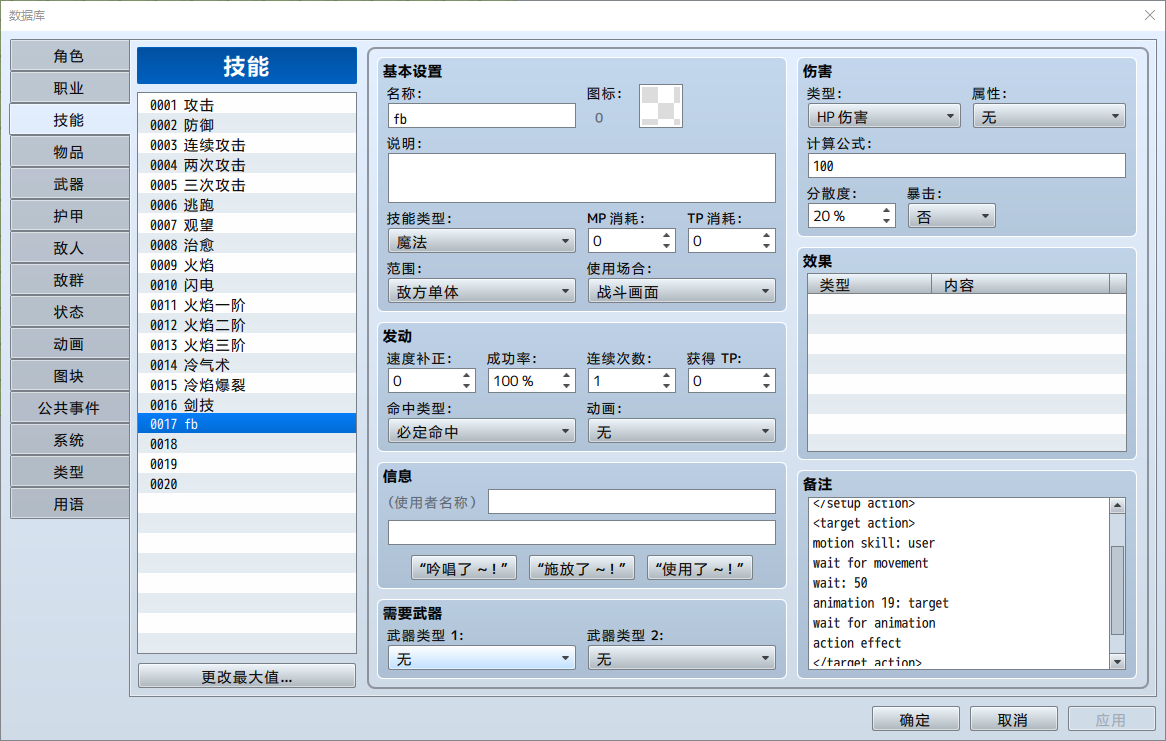Image resolution: width=1166 pixels, height=741 pixels.
Task: Select skill 0001 攻击 in the list
Action: pos(247,105)
